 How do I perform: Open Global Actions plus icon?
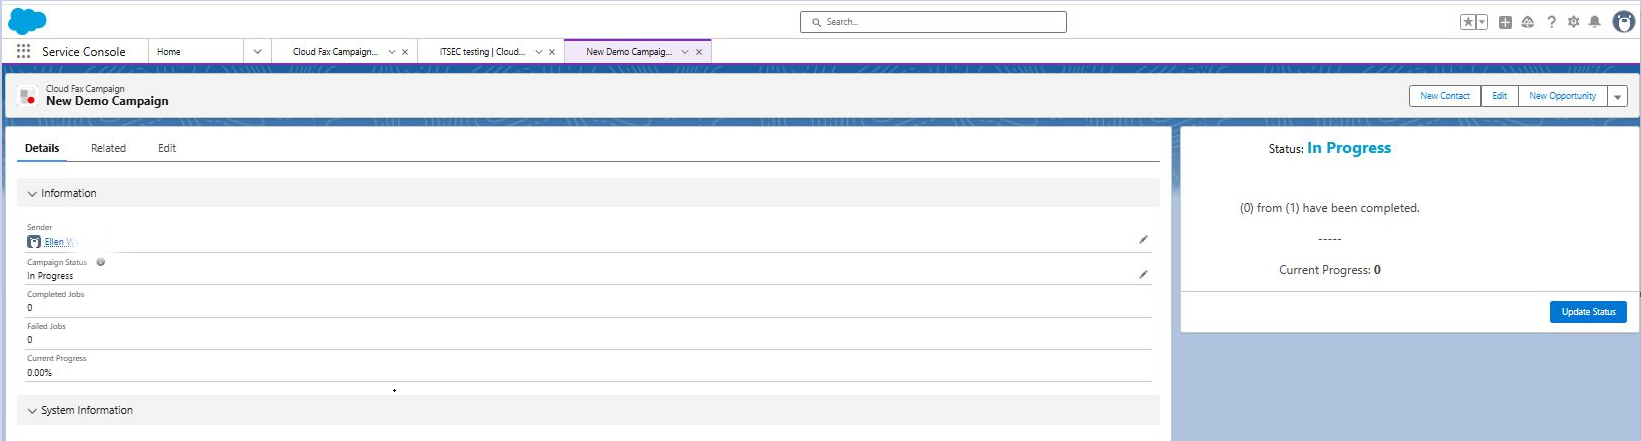point(1505,22)
